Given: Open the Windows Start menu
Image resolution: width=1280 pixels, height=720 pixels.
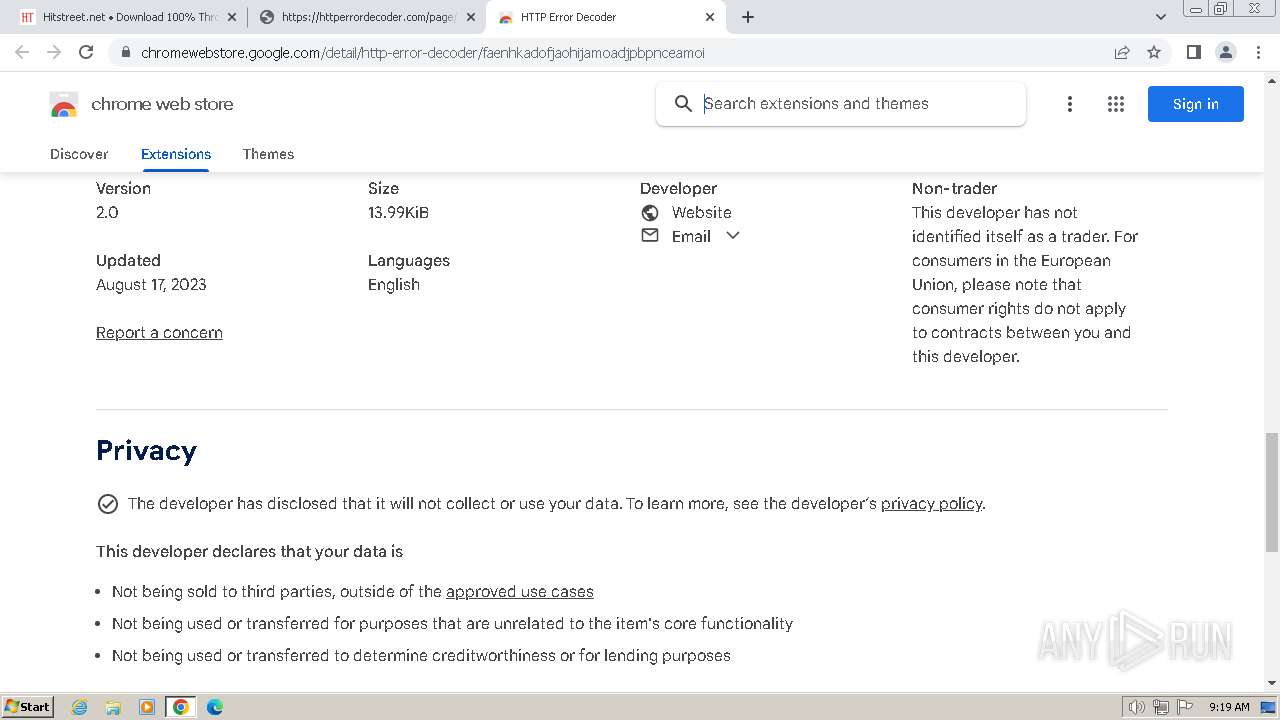Looking at the screenshot, I should pos(27,707).
